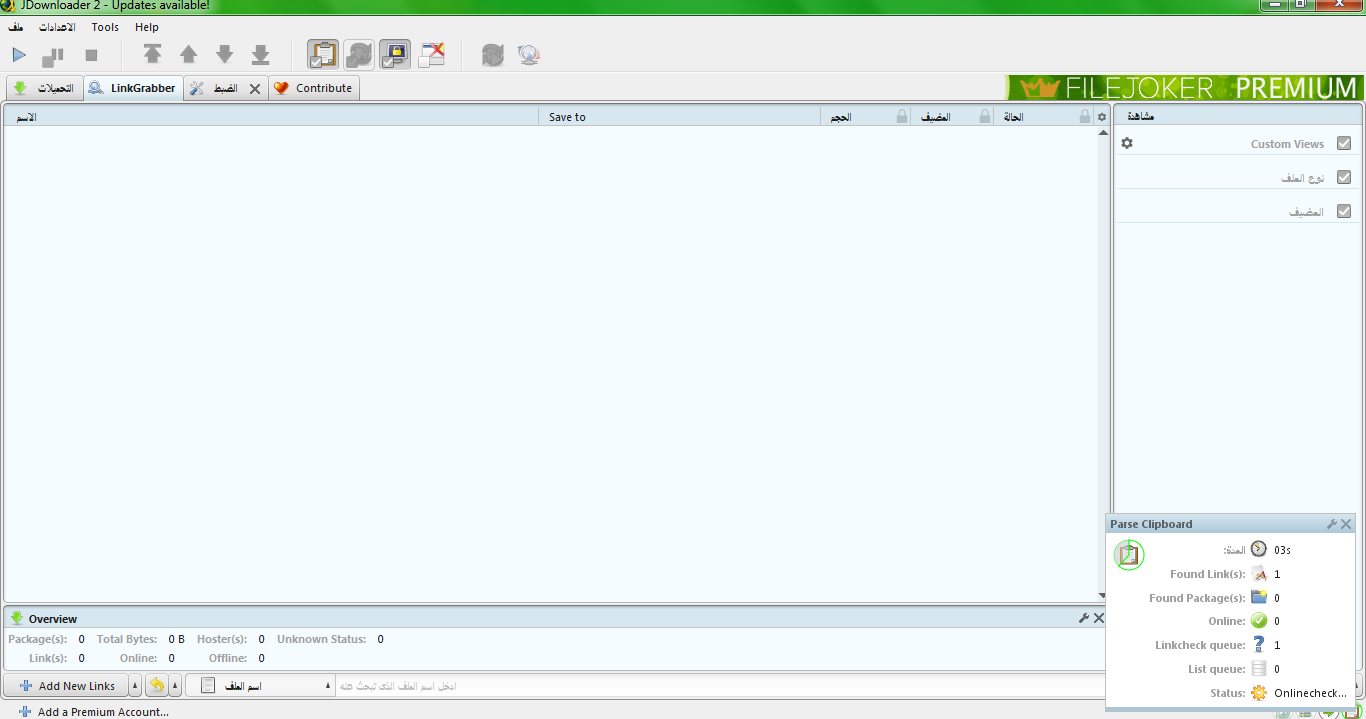Image resolution: width=1366 pixels, height=719 pixels.
Task: Click the update check globe icon
Action: [529, 55]
